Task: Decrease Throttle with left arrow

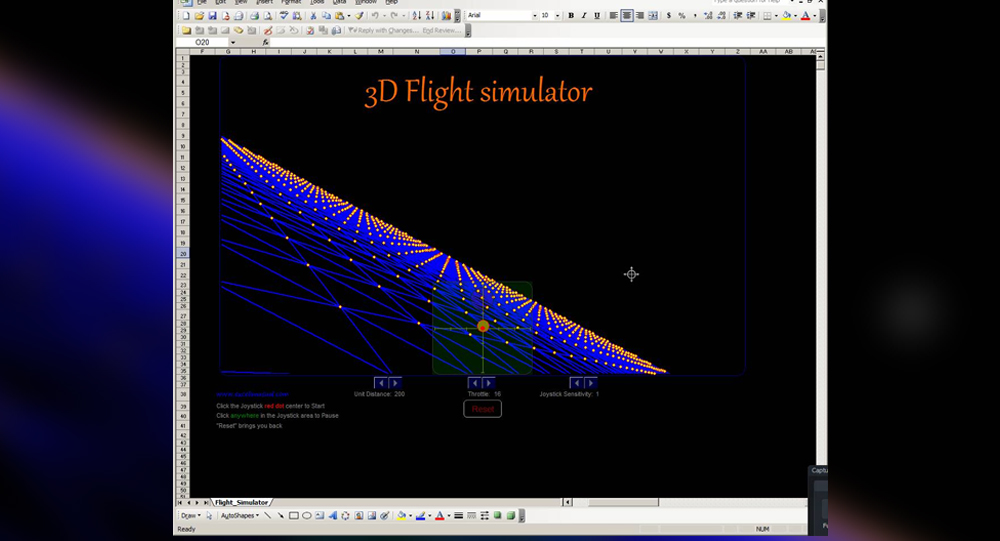Action: point(474,383)
